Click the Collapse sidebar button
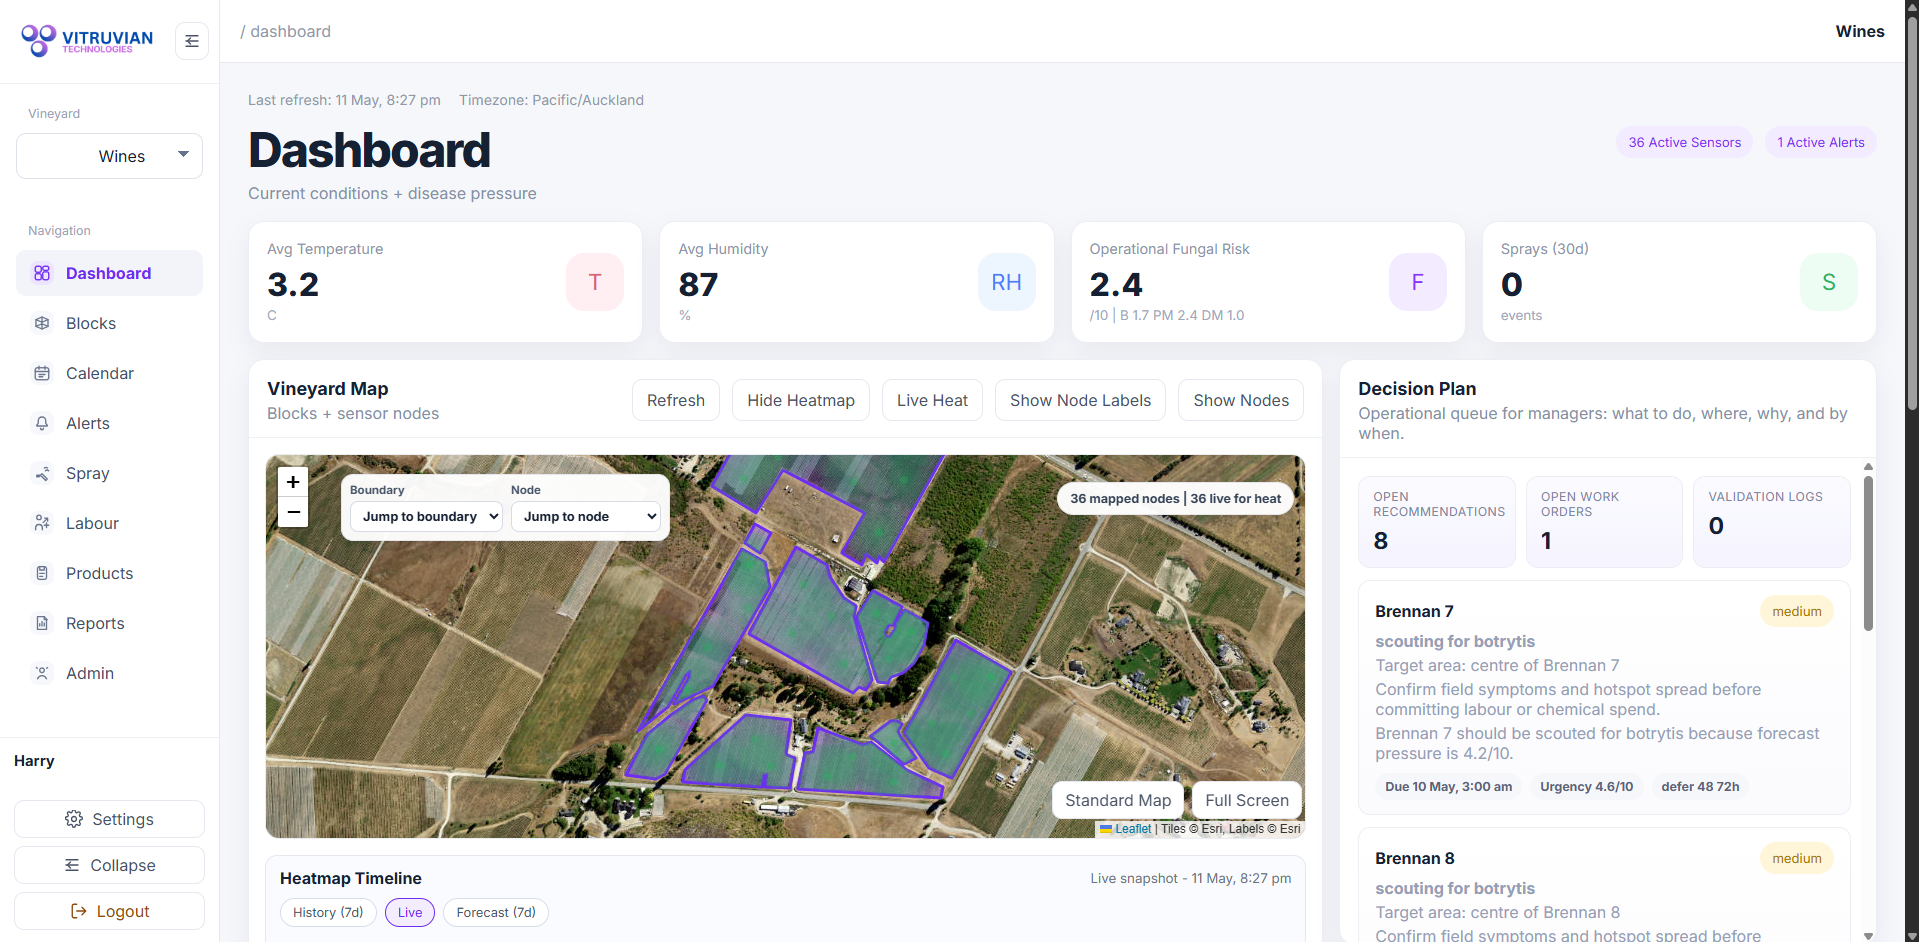1919x943 pixels. (x=109, y=865)
